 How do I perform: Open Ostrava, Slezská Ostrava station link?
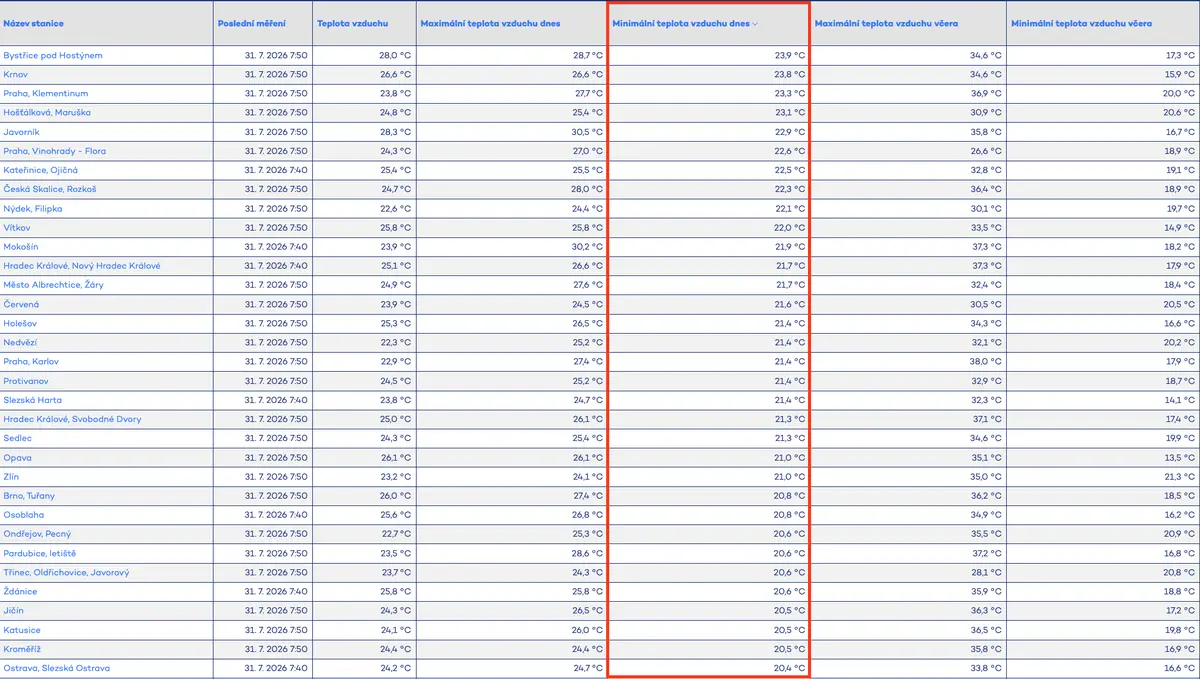(x=57, y=668)
